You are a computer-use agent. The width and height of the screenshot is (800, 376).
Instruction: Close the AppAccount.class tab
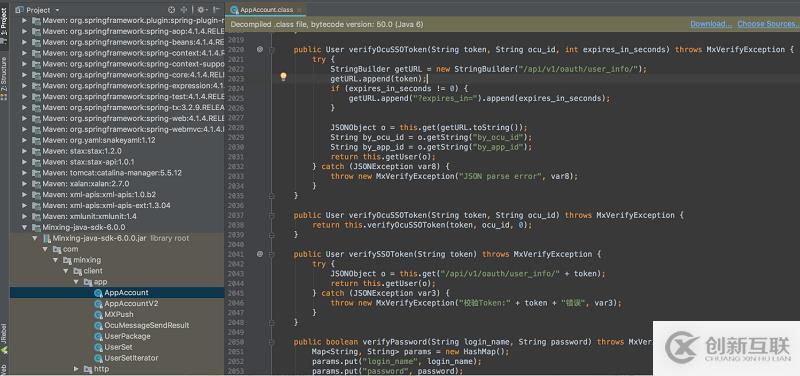(299, 10)
